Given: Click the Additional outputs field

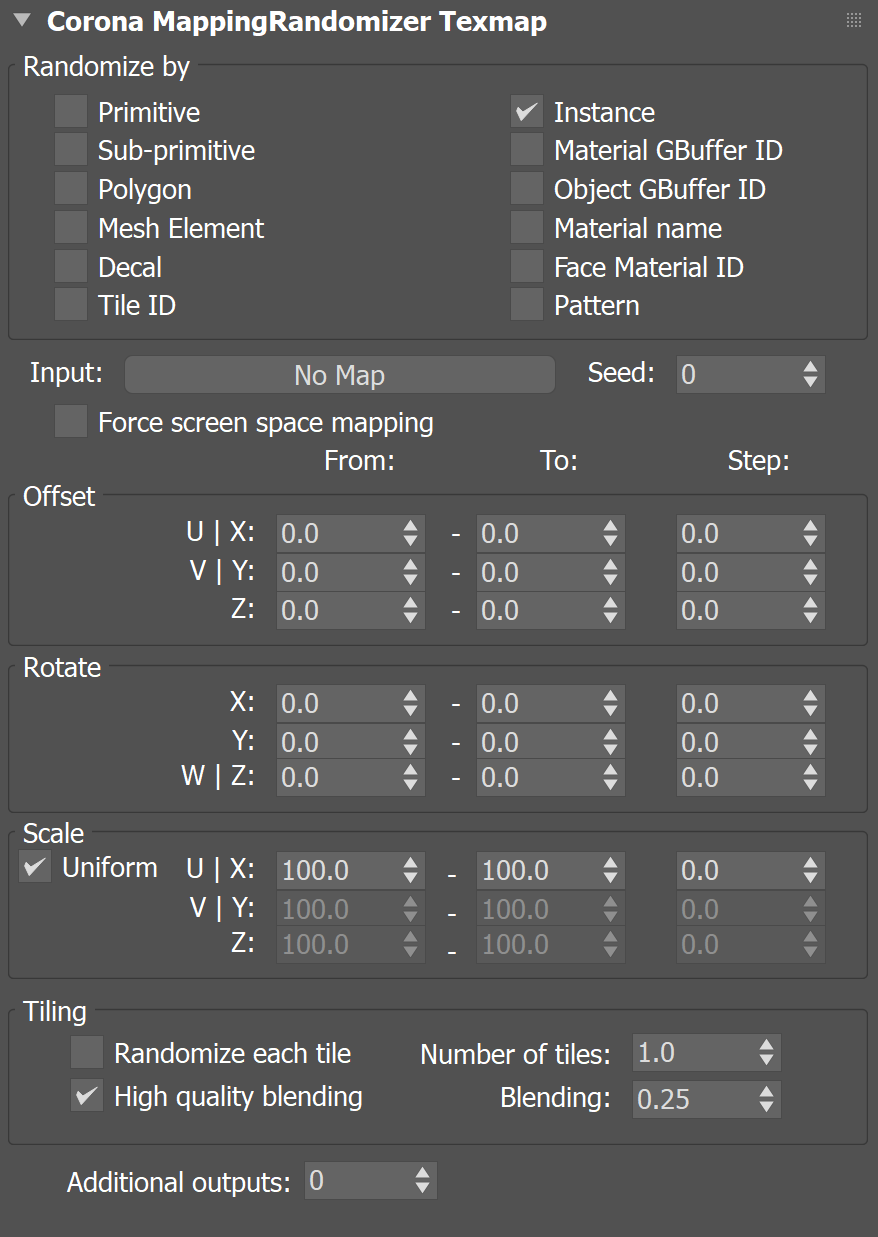Looking at the screenshot, I should tap(358, 1181).
